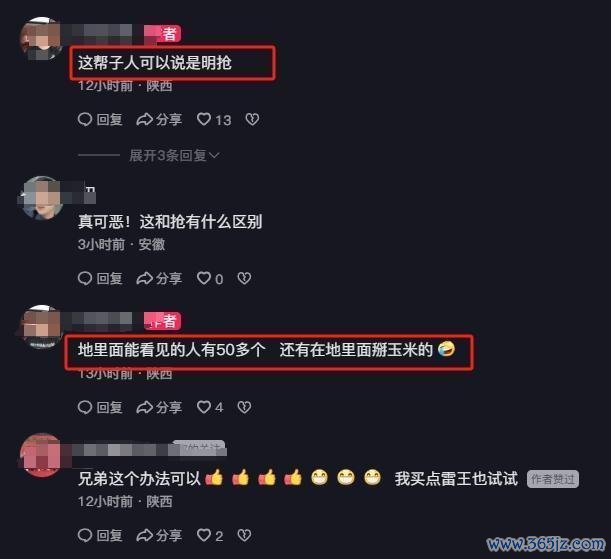Like the comment with 13 likes
The image size is (611, 559).
[x=214, y=119]
